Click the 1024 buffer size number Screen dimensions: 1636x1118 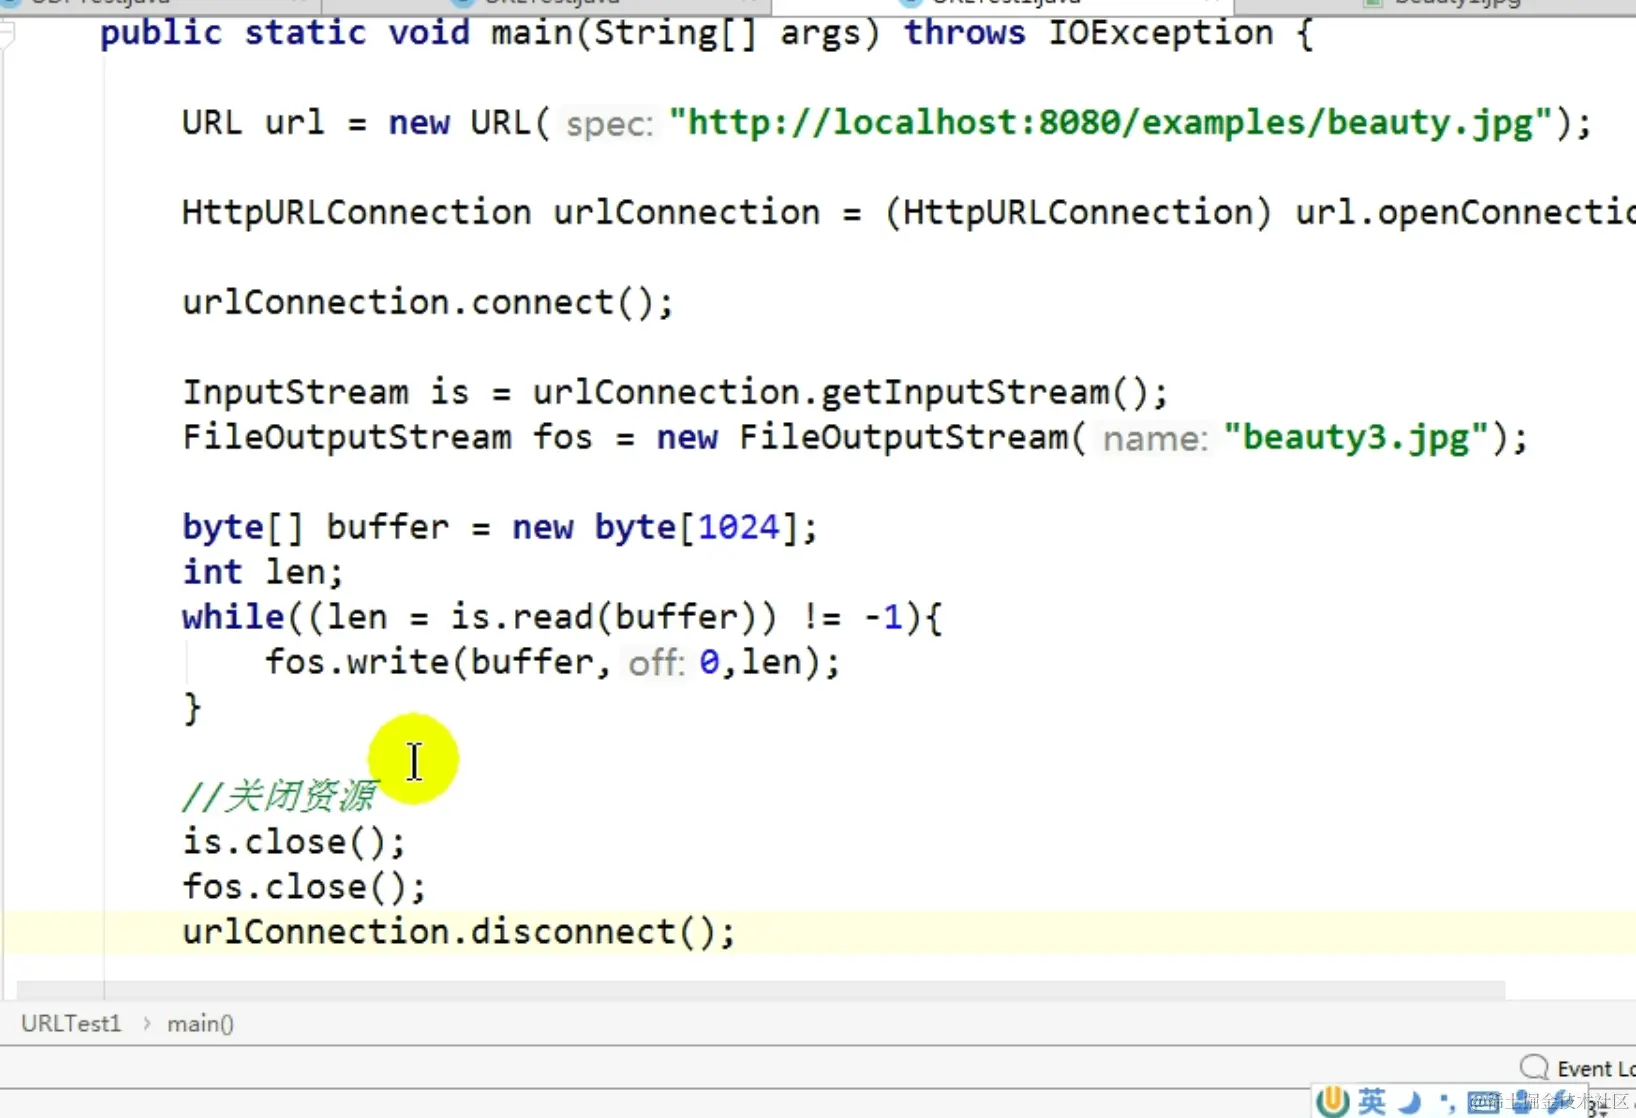[738, 527]
